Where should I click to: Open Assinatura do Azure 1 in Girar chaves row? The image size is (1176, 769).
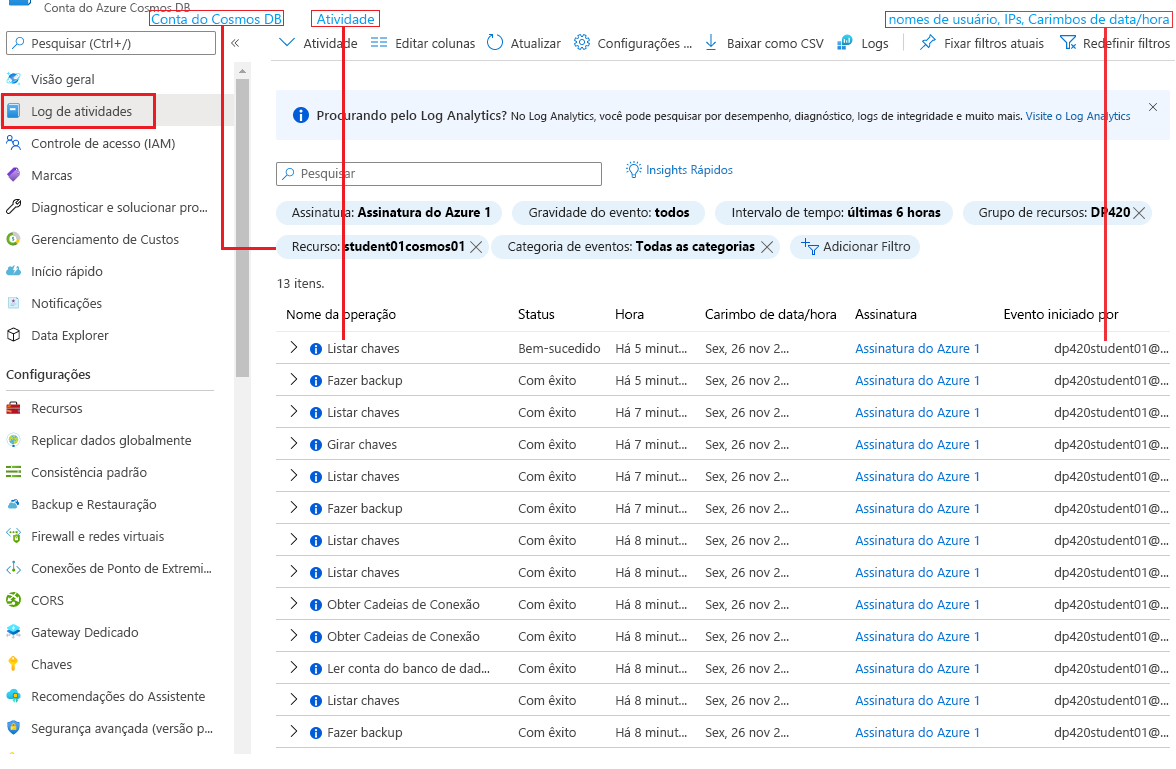click(917, 444)
